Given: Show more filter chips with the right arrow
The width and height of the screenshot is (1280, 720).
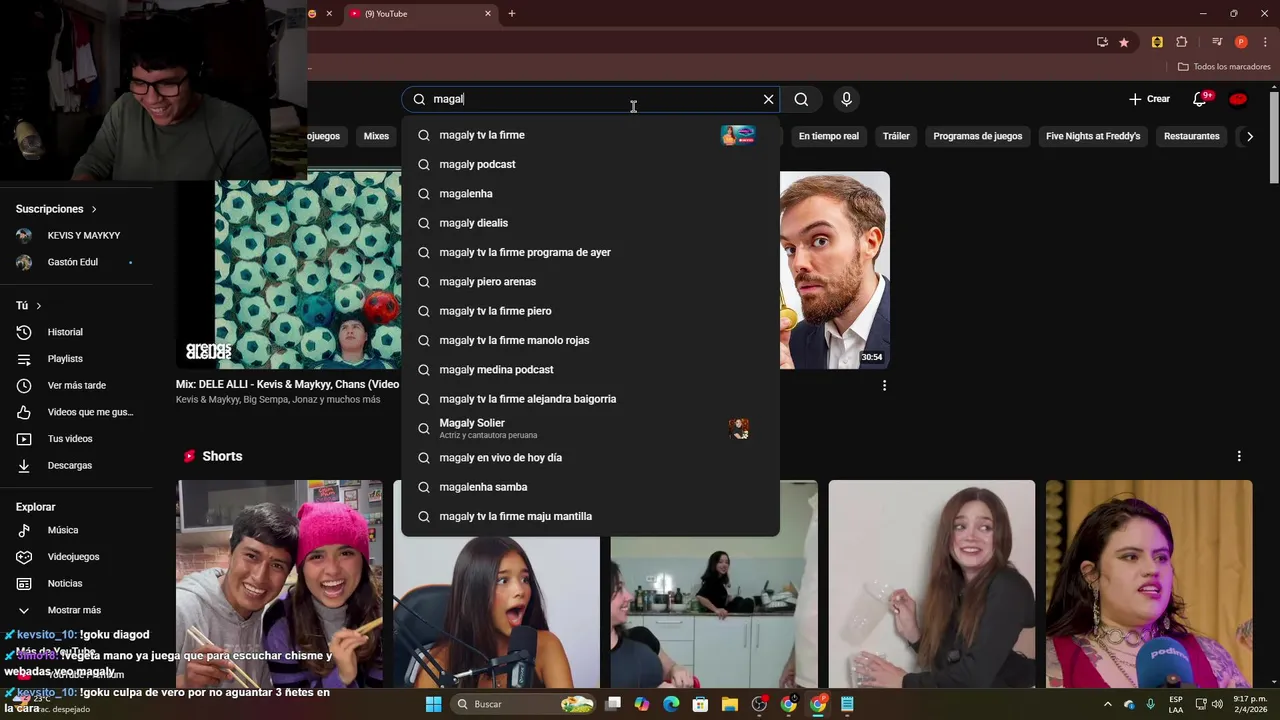Looking at the screenshot, I should tap(1249, 136).
